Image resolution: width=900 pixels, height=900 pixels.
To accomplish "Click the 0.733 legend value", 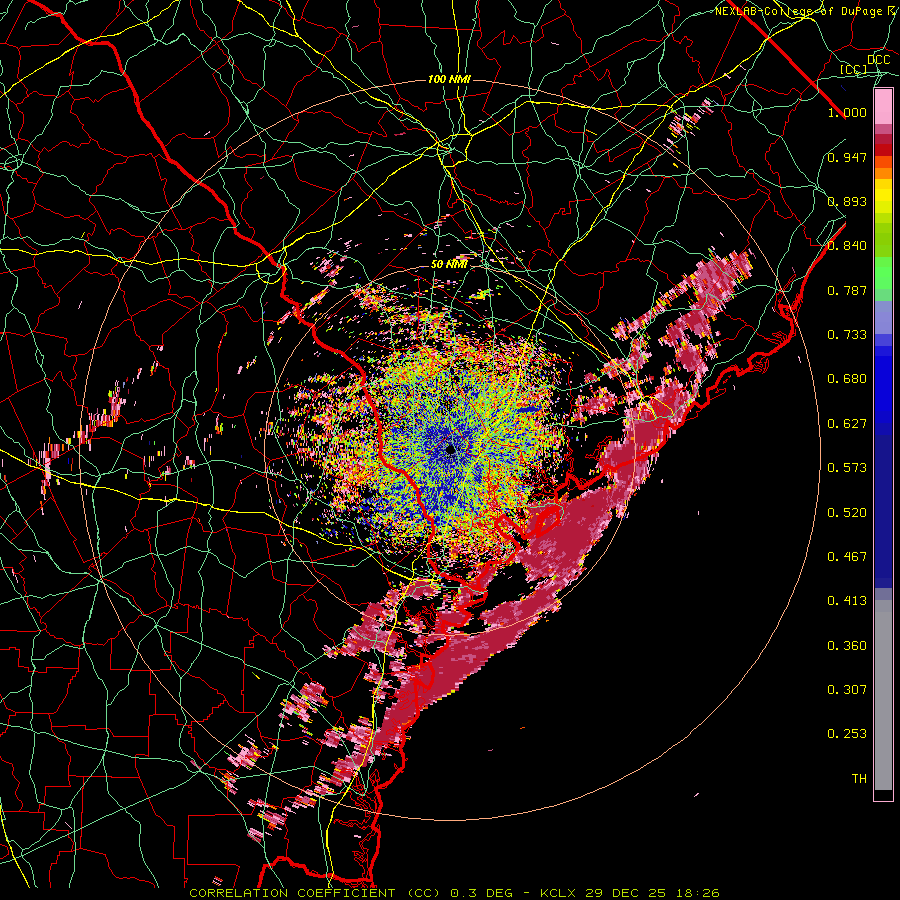I will click(847, 335).
